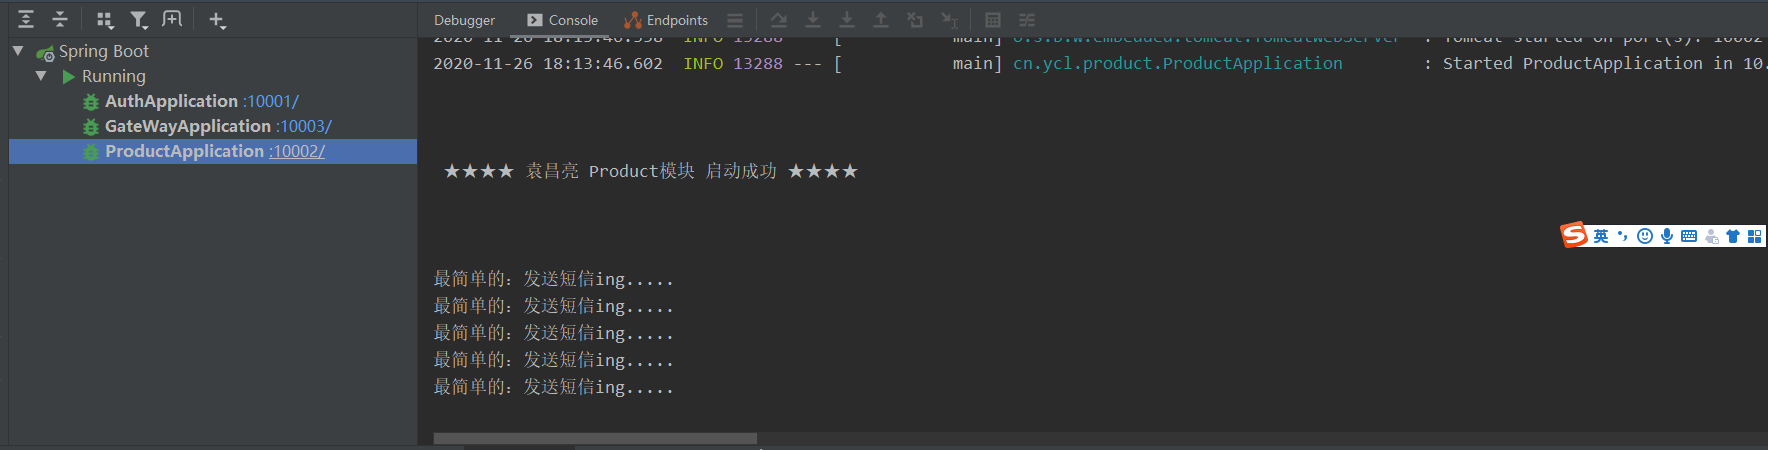
Task: Collapse the Running group node
Action: coord(41,75)
